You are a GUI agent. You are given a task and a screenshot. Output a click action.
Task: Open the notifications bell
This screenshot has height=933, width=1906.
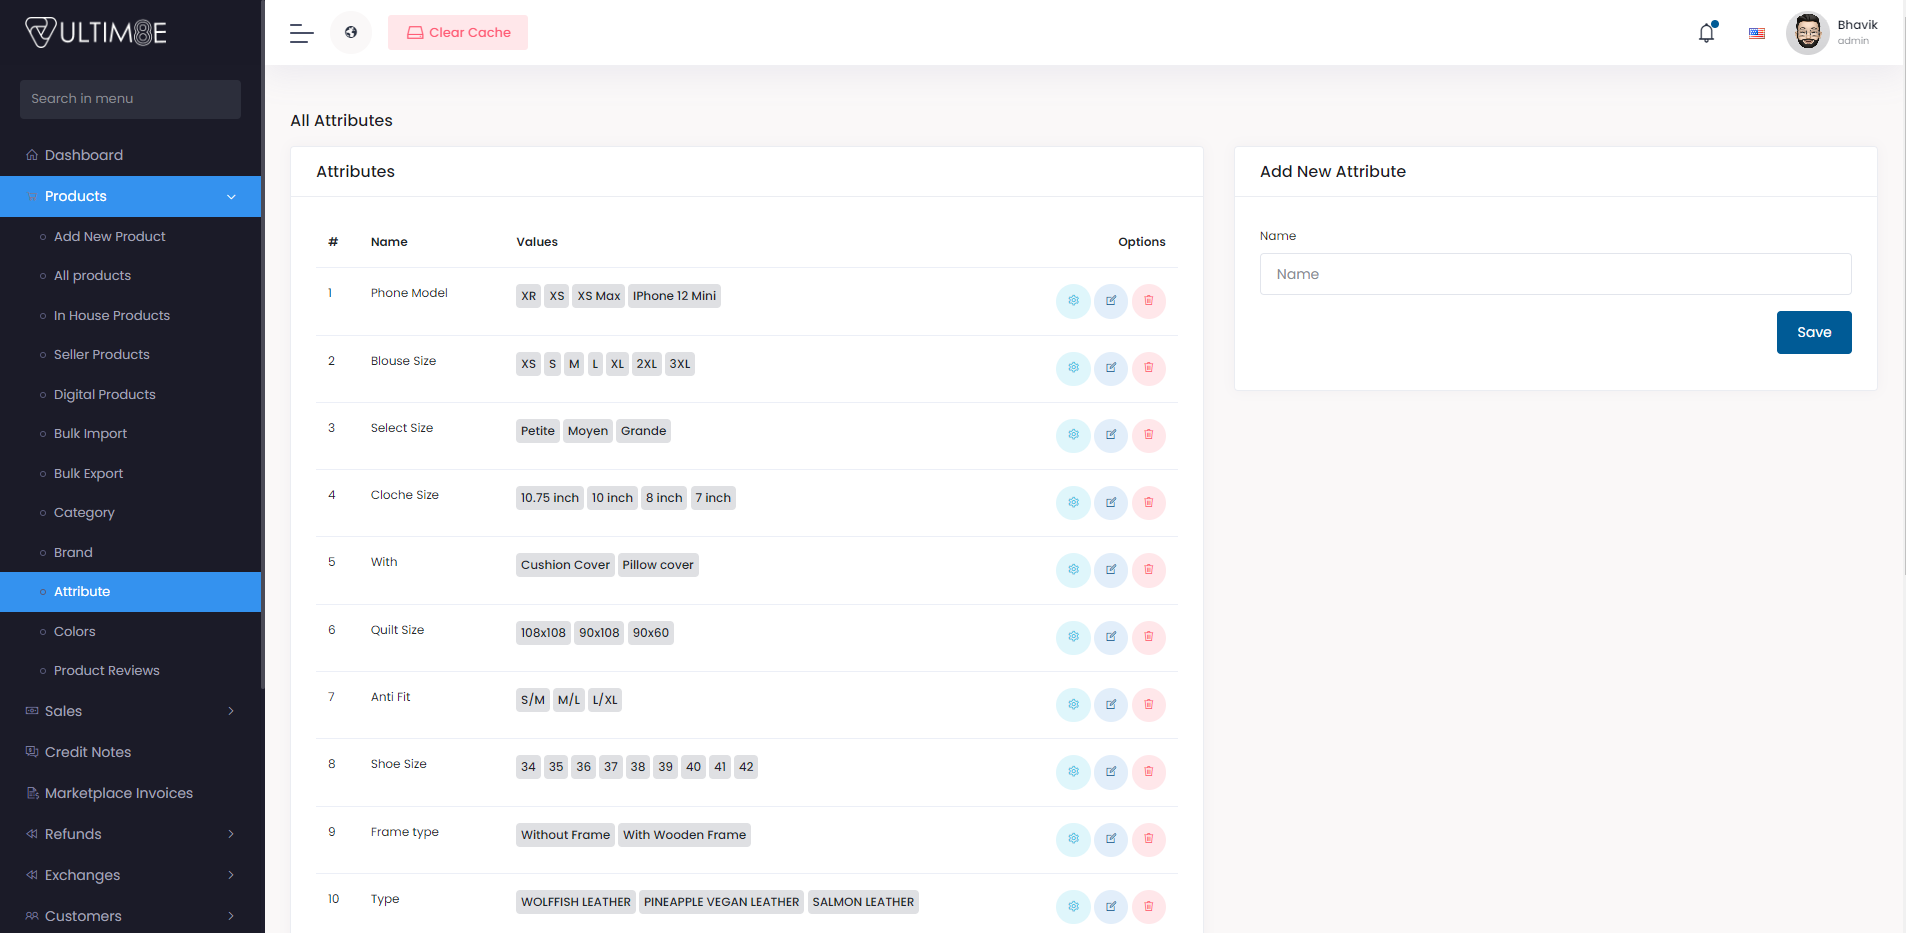point(1706,33)
